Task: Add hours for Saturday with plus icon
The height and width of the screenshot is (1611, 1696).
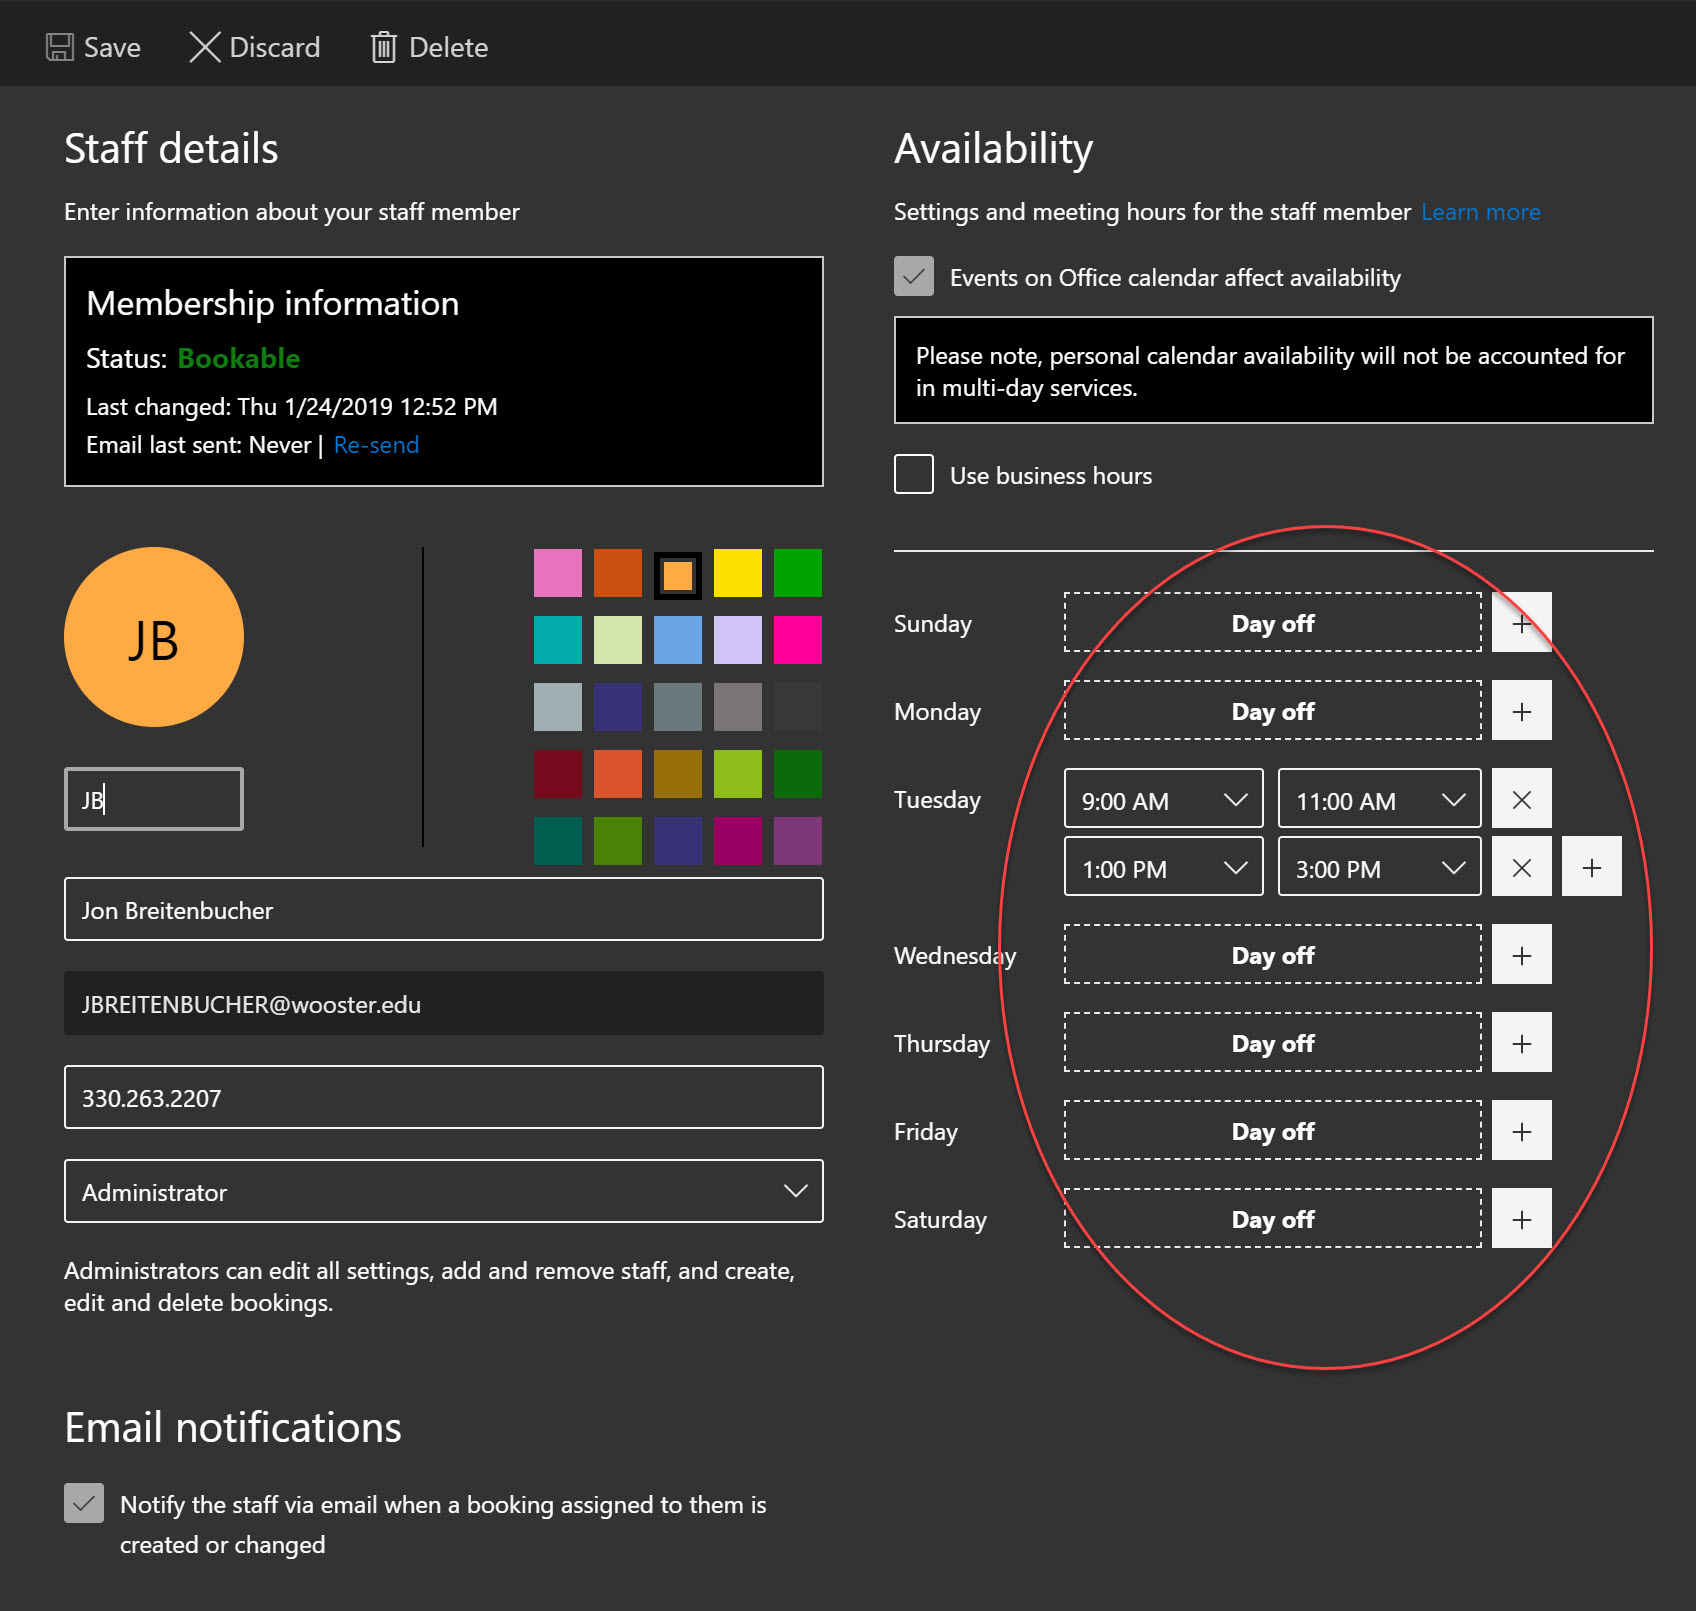Action: point(1521,1219)
